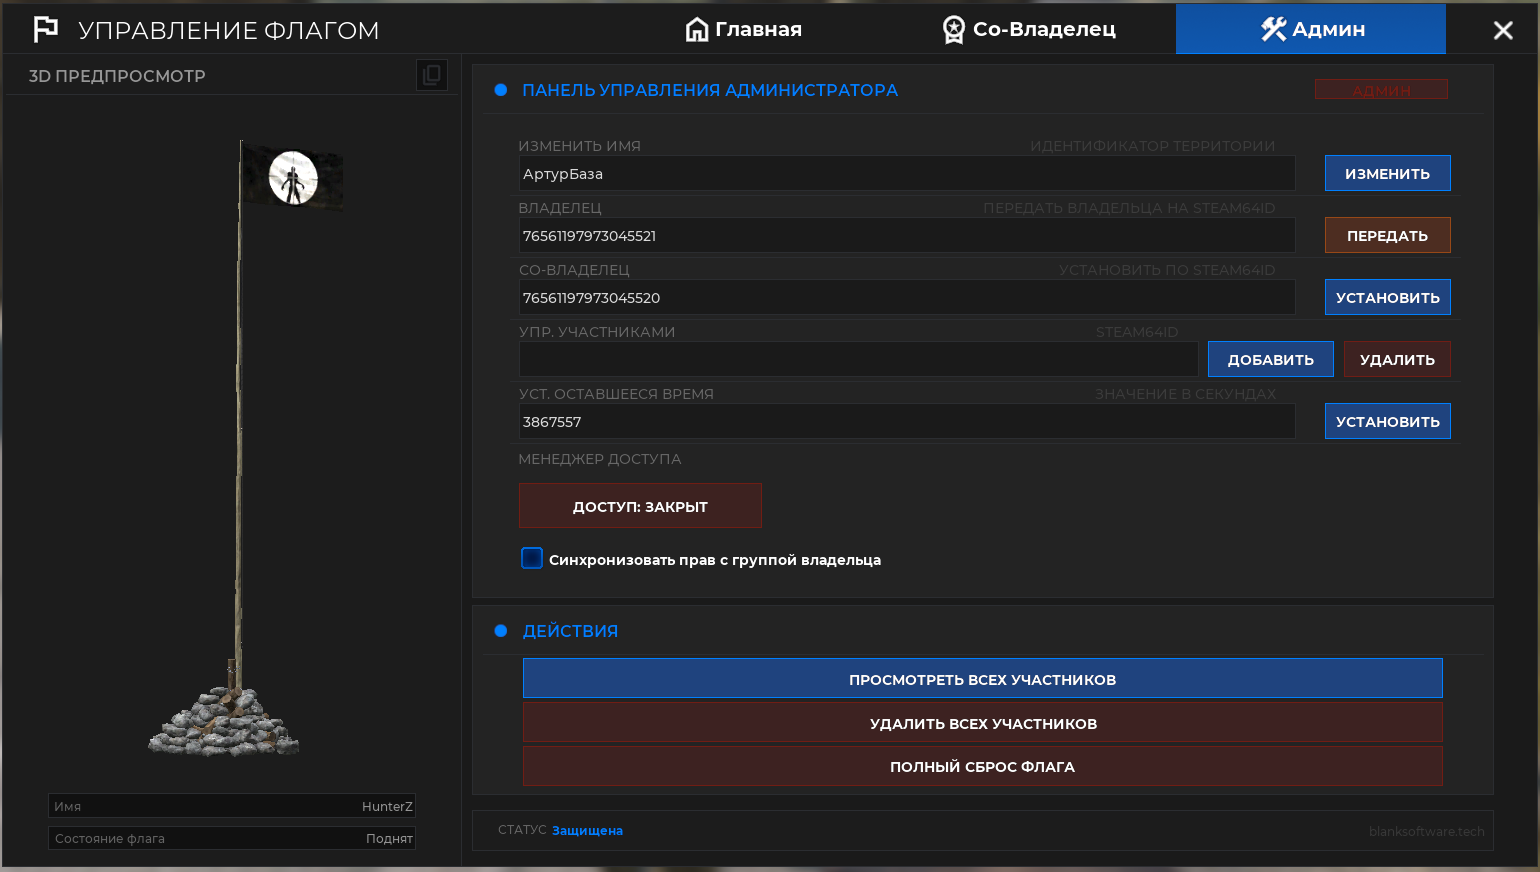Click УДАЛИТЬ to remove a member
Viewport: 1540px width, 872px height.
coord(1397,359)
